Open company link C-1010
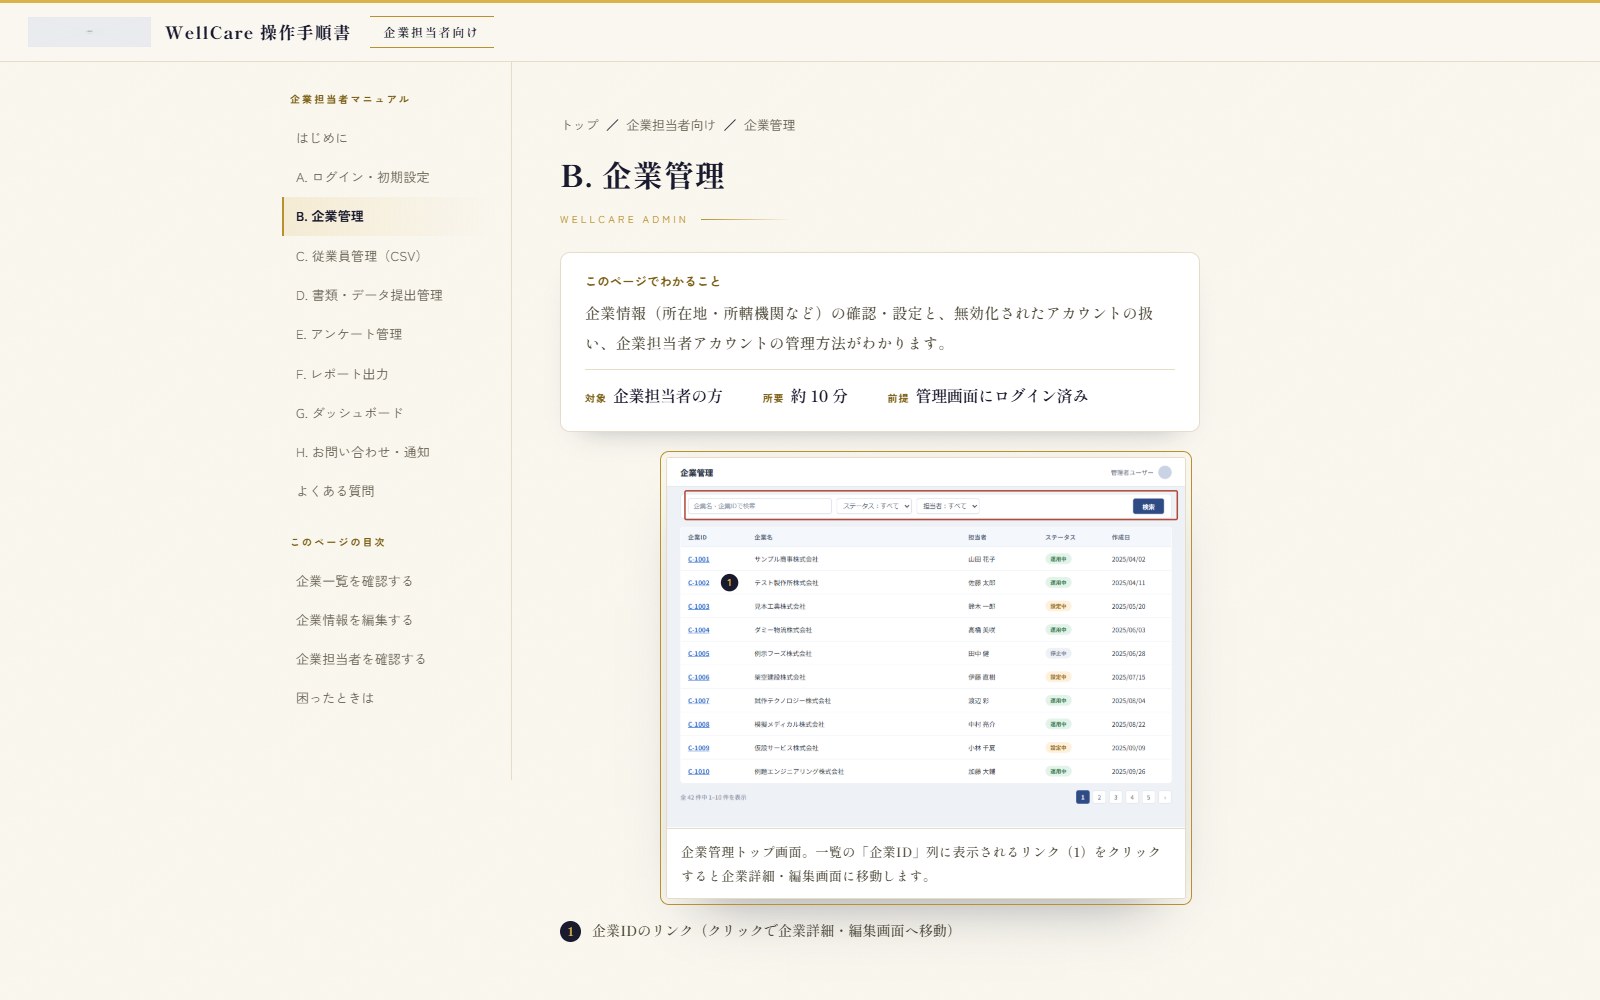The width and height of the screenshot is (1600, 1000). point(699,772)
